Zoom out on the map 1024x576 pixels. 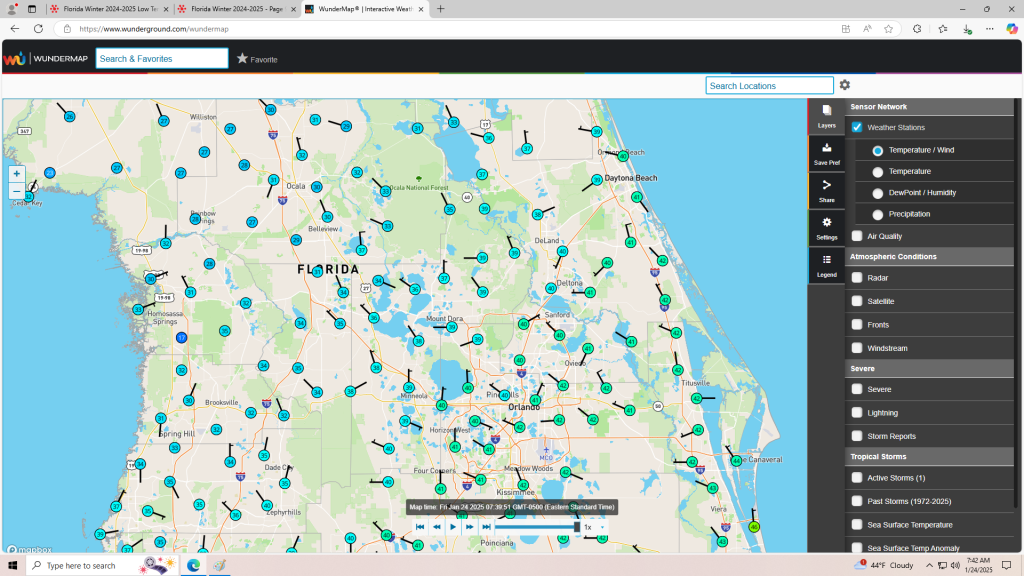[17, 190]
